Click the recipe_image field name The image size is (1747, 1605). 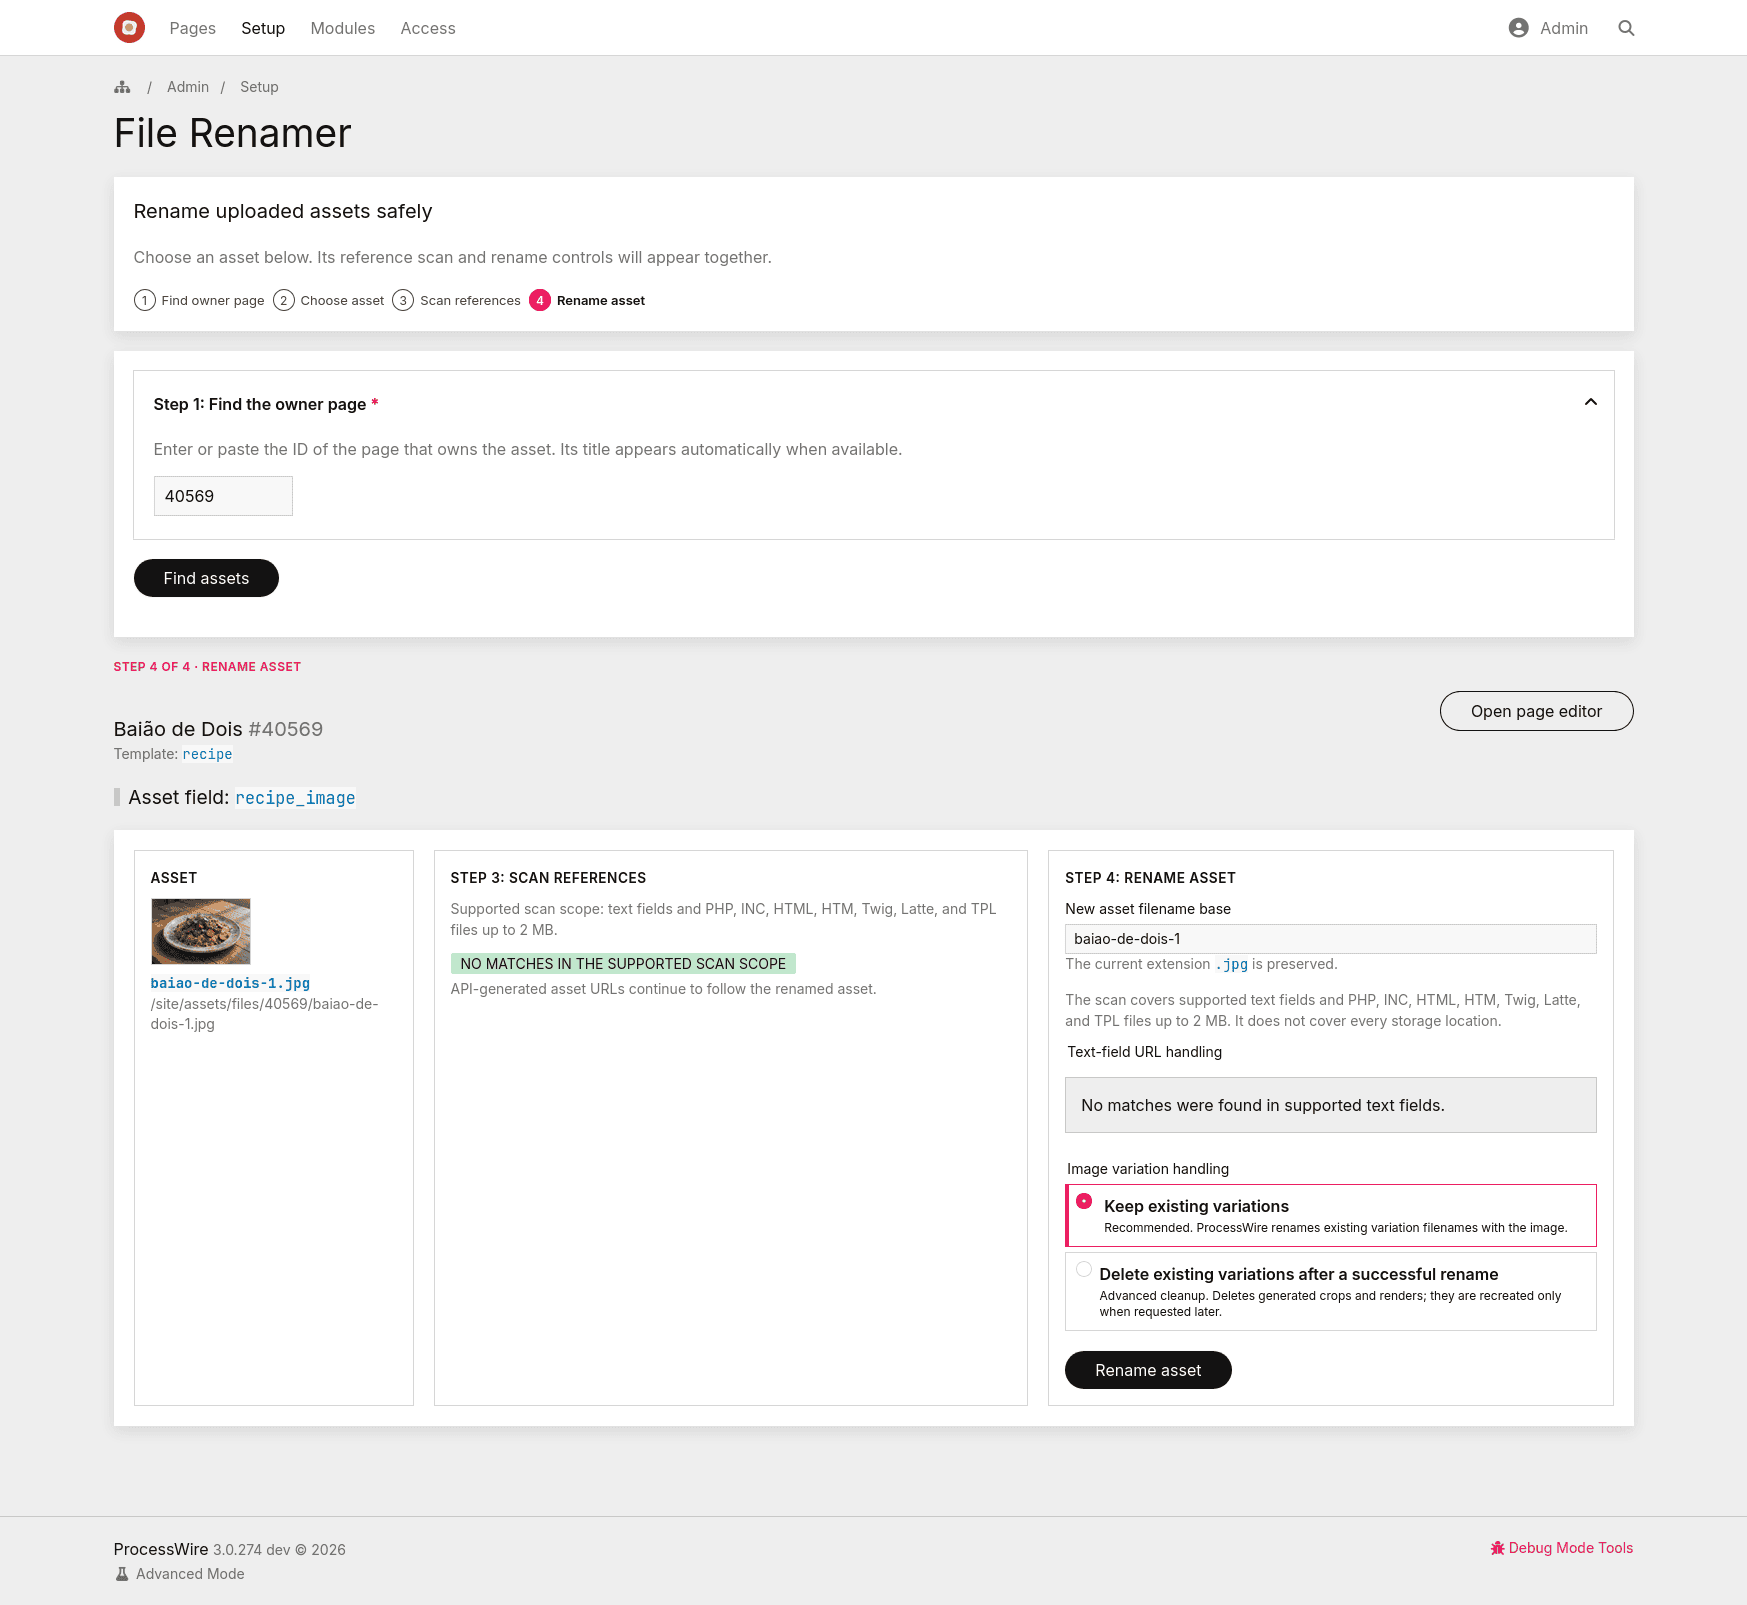click(295, 798)
